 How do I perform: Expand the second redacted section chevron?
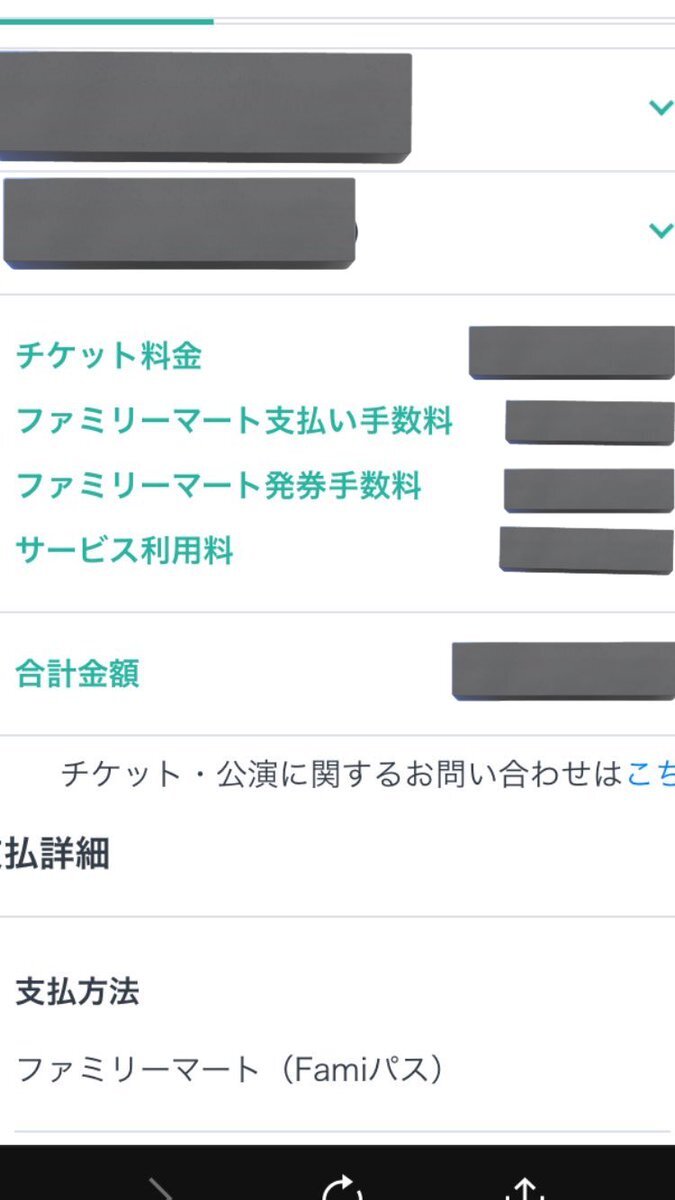(x=660, y=230)
